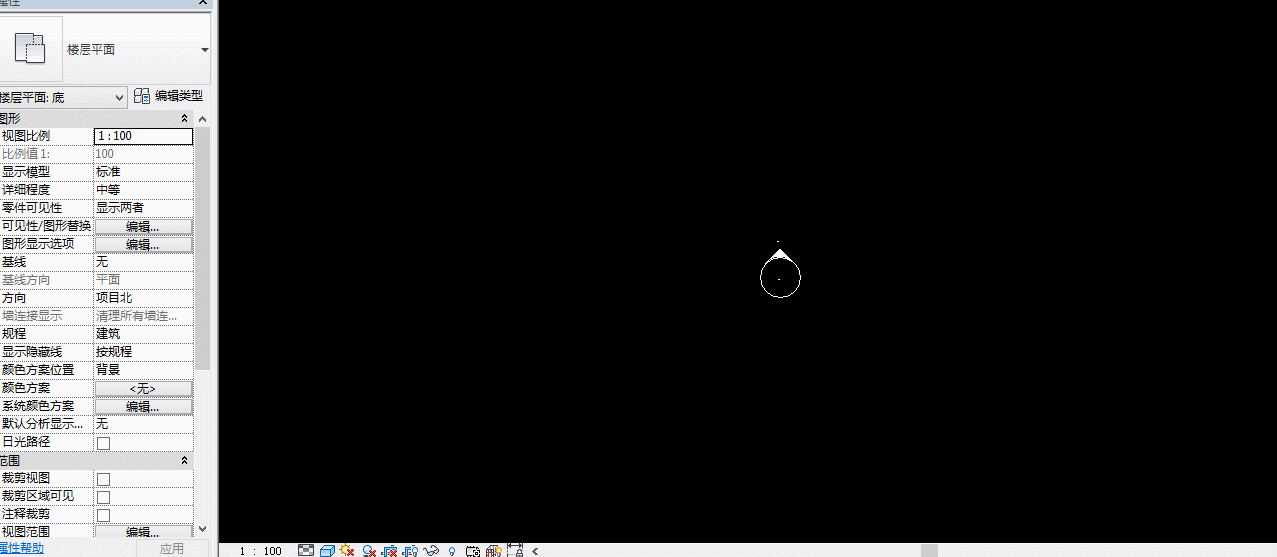Click the 编辑类型 edit type button
The height and width of the screenshot is (557, 1277).
(168, 96)
